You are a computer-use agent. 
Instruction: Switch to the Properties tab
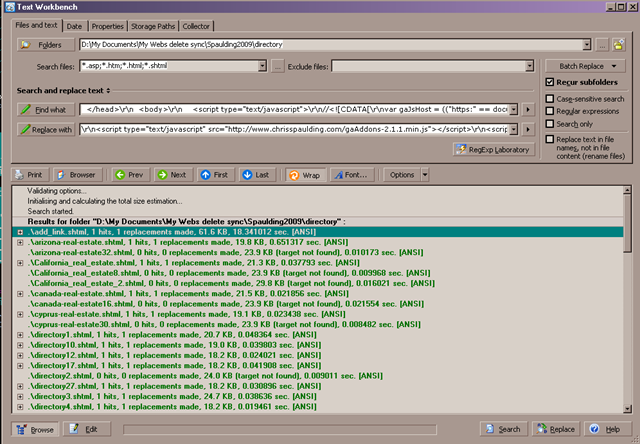click(107, 26)
